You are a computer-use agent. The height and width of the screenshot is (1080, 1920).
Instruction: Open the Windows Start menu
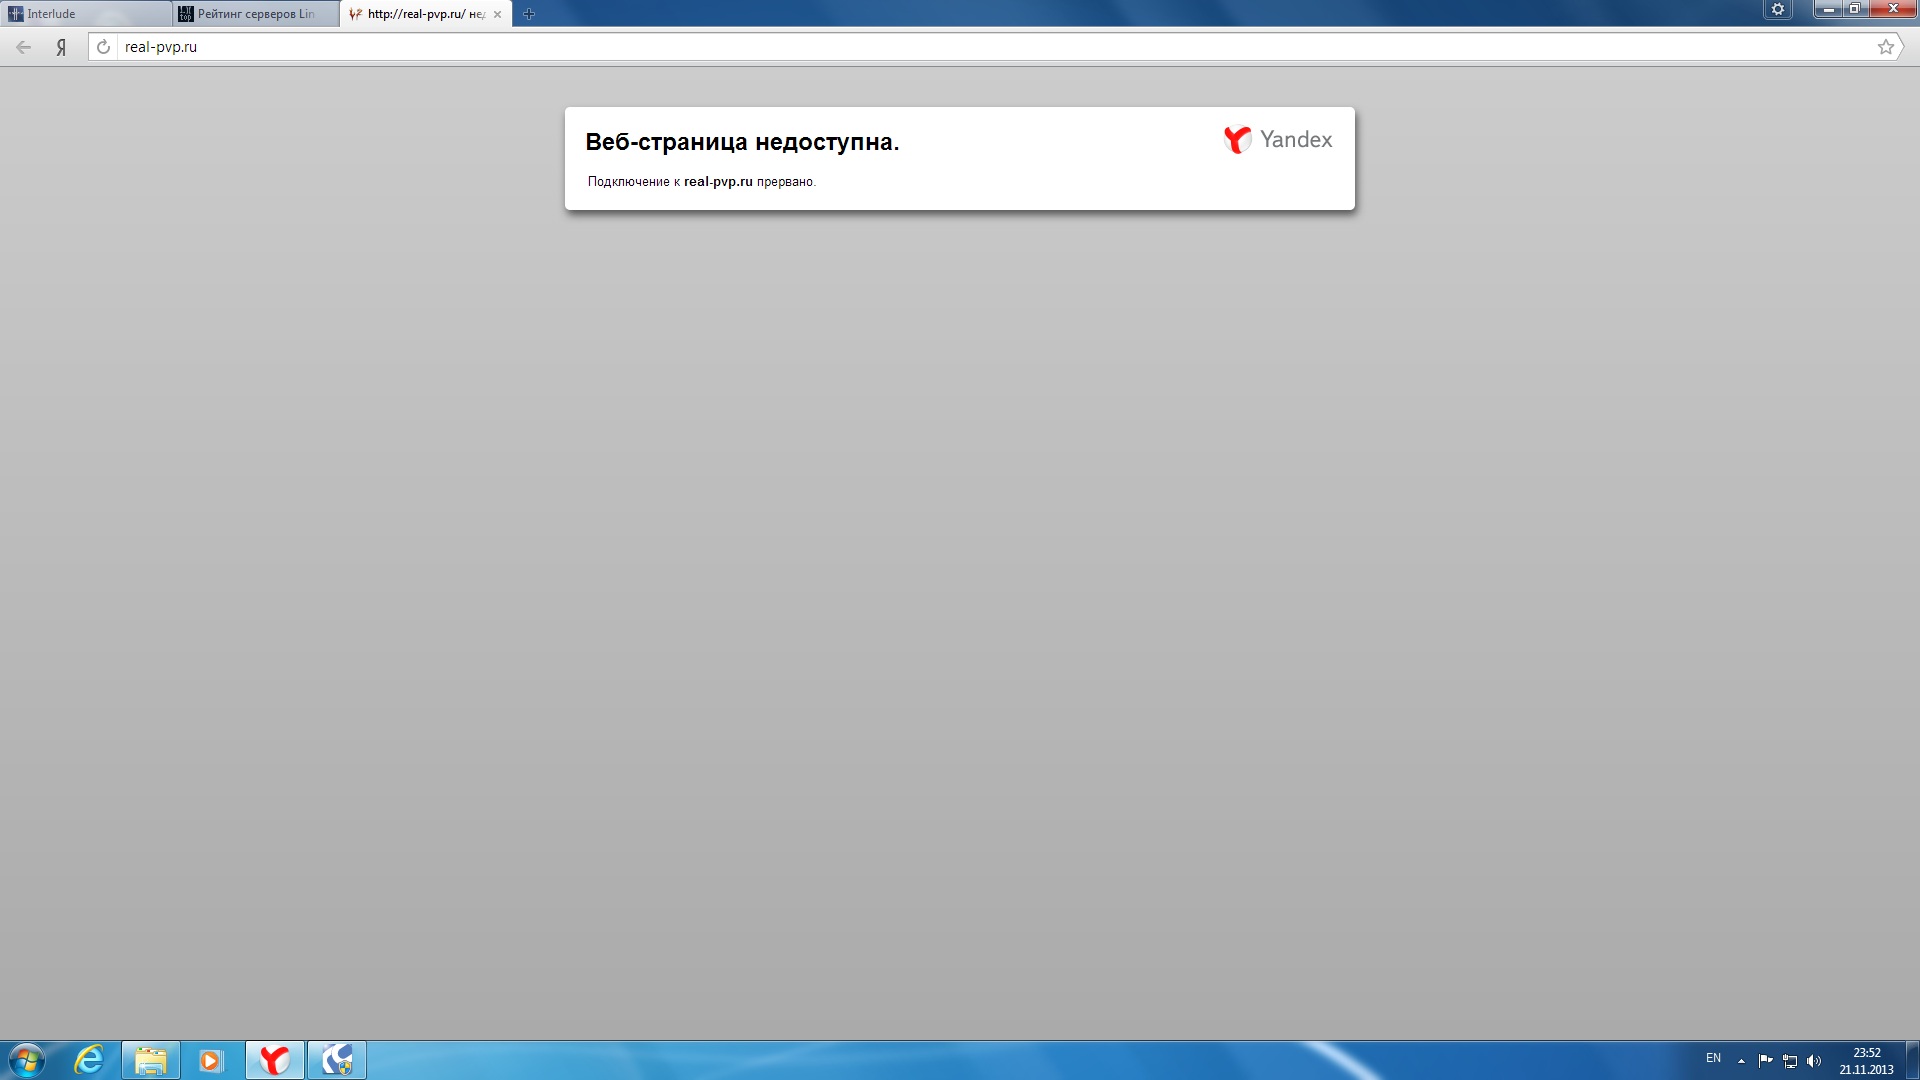pyautogui.click(x=26, y=1060)
